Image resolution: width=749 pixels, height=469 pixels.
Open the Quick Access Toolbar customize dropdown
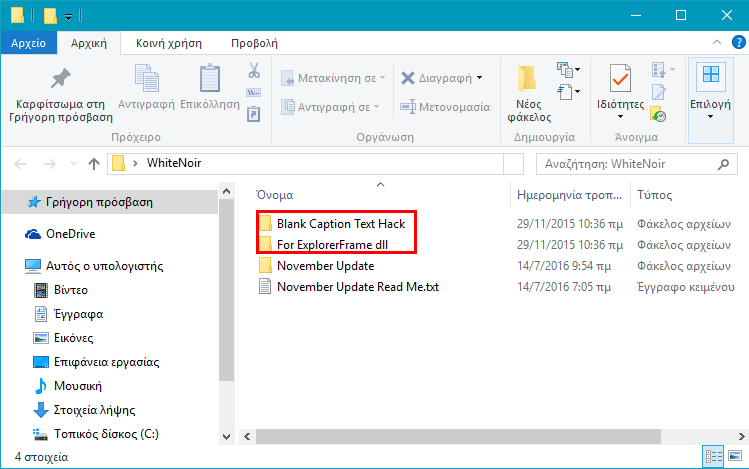(x=68, y=17)
